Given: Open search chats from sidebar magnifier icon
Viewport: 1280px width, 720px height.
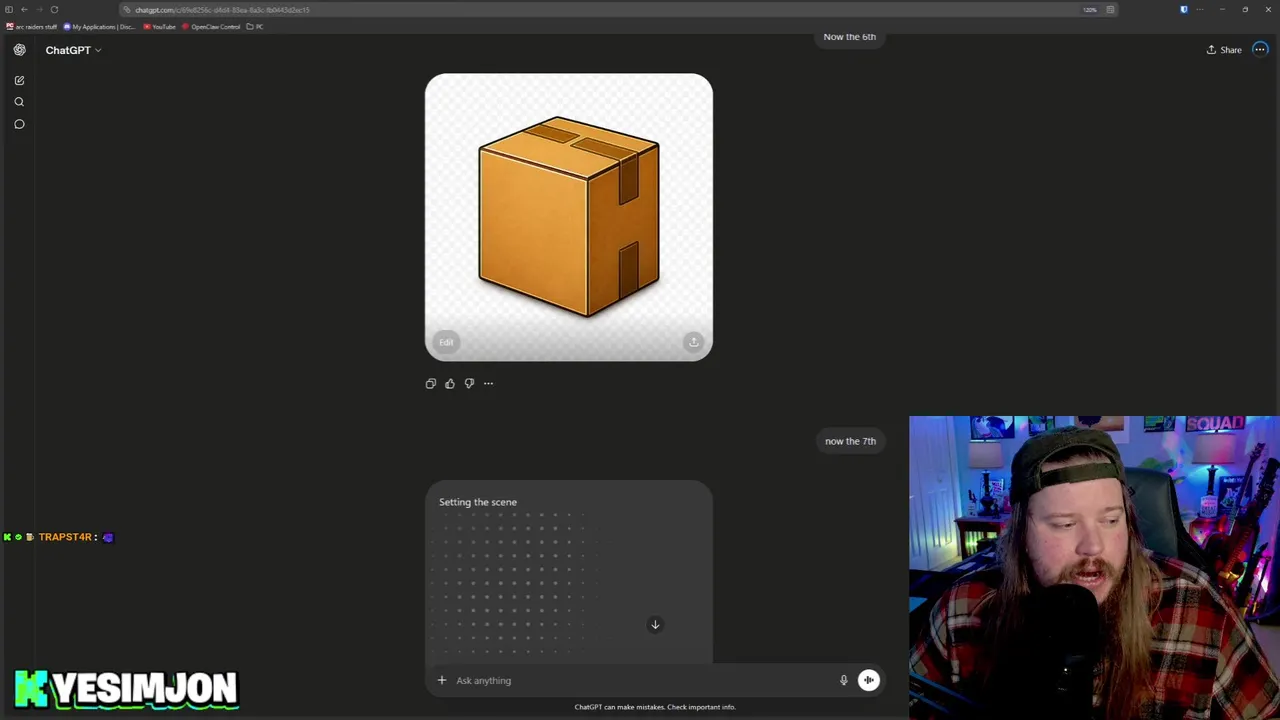Looking at the screenshot, I should point(19,102).
